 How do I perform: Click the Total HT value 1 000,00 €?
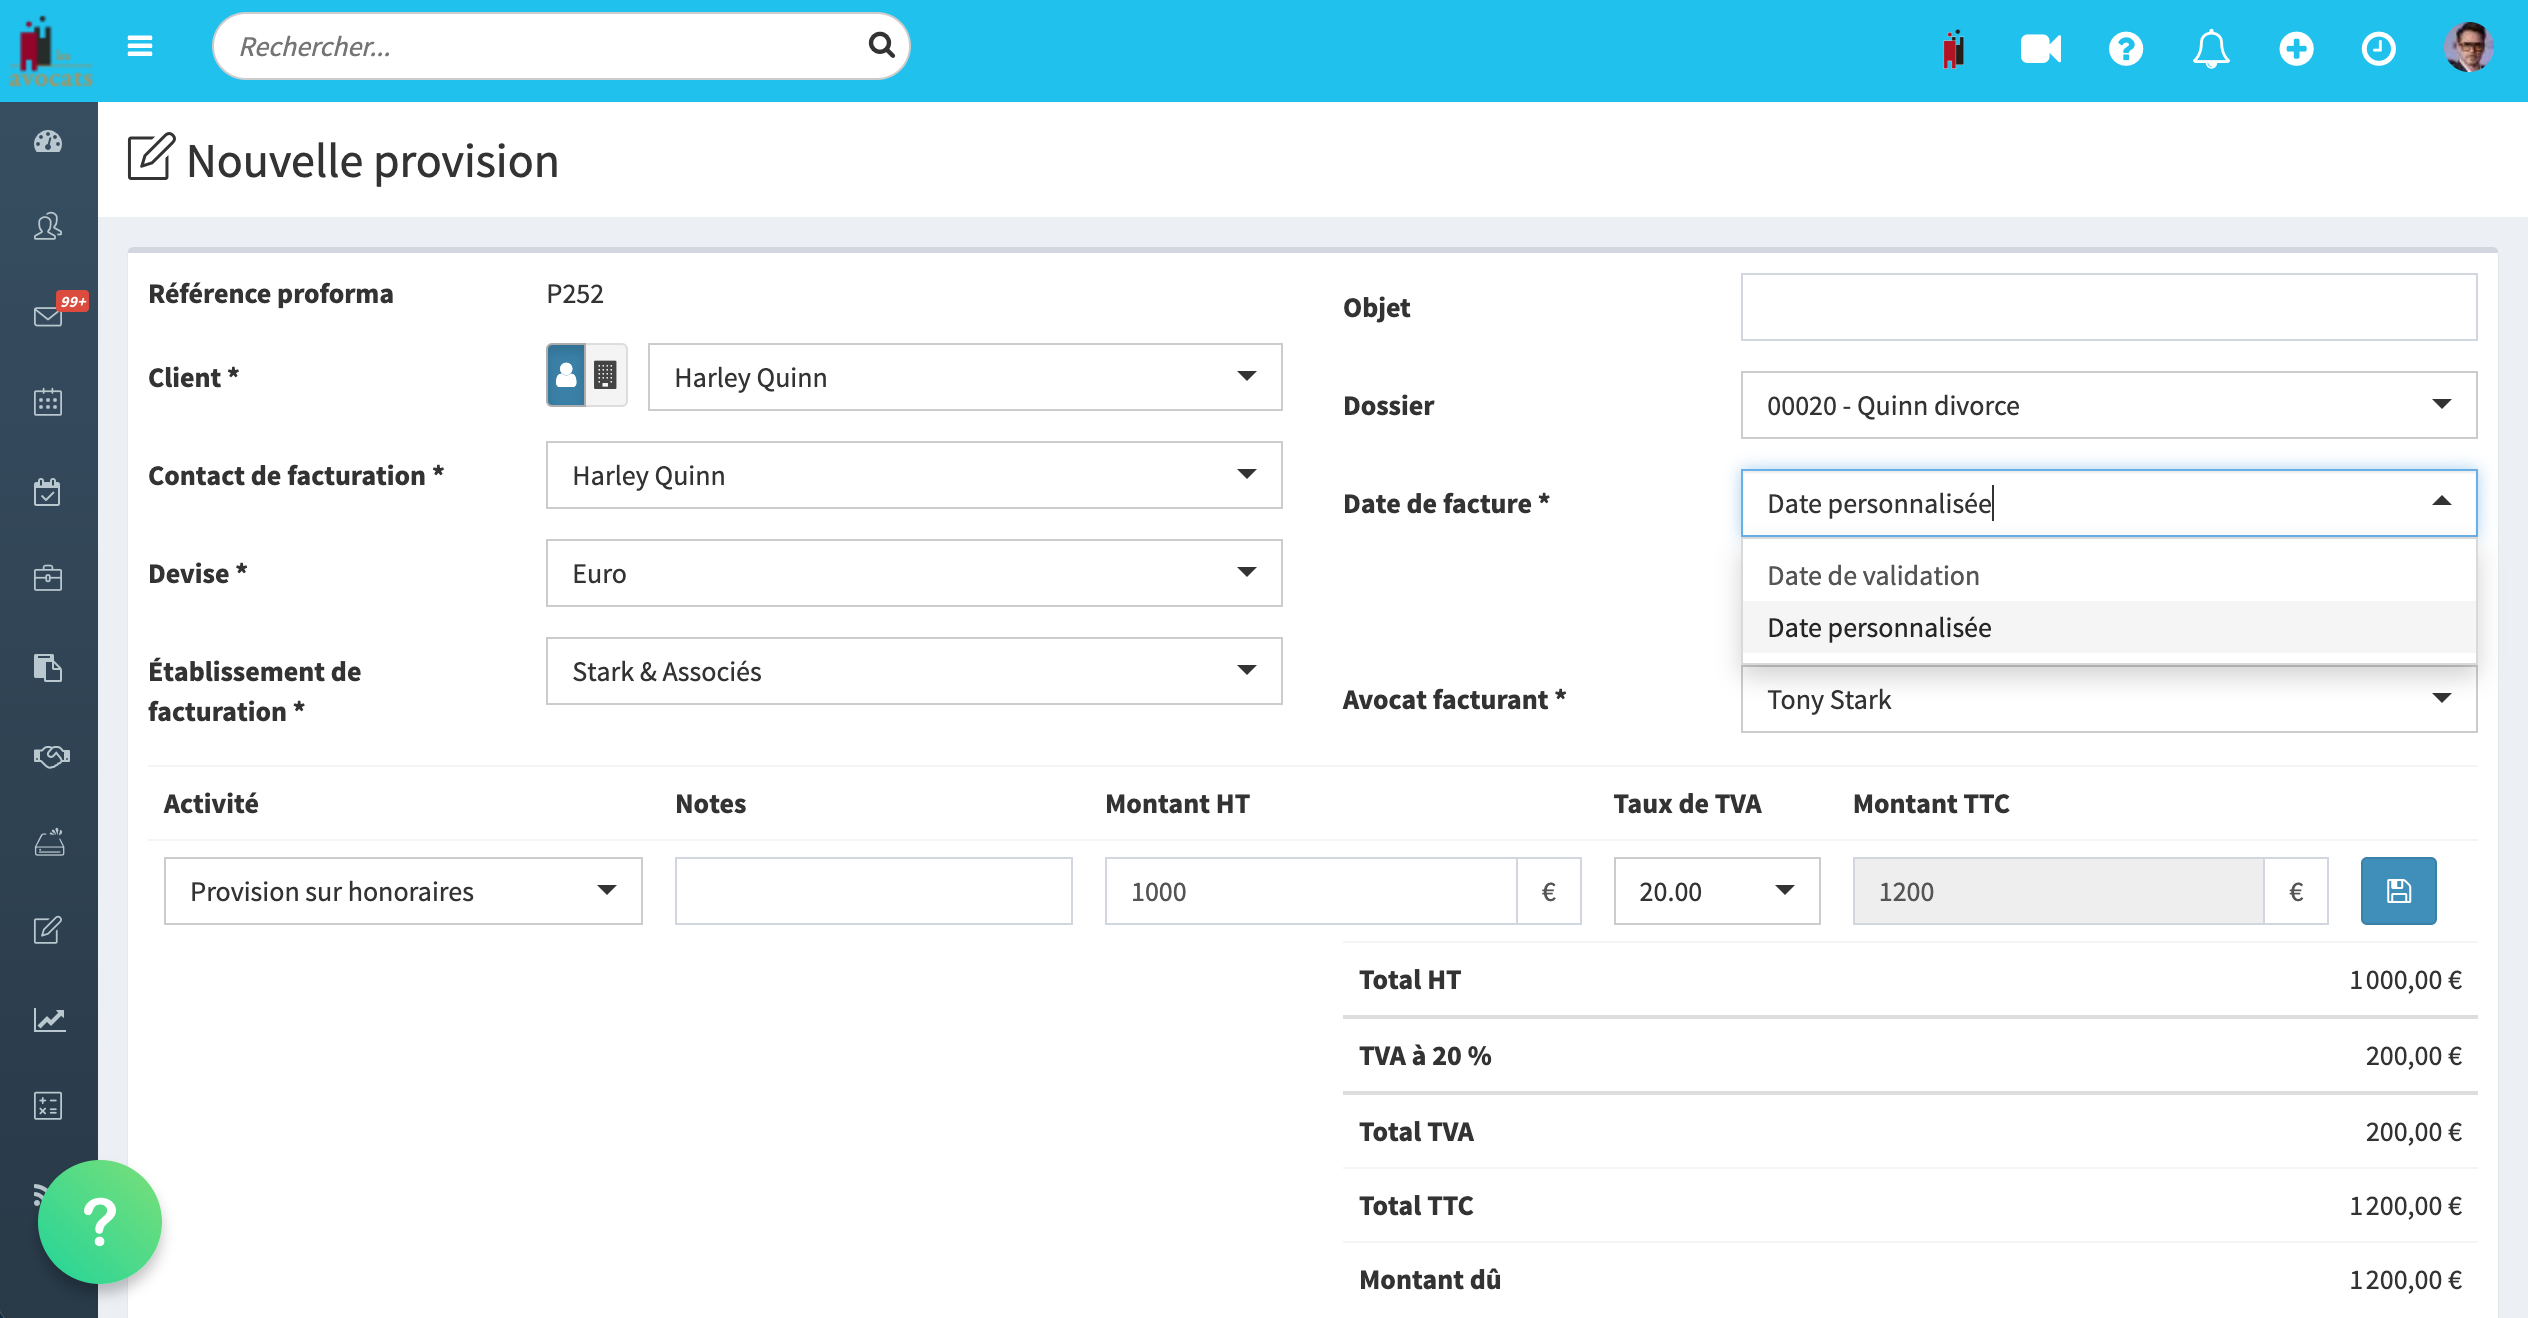(2405, 979)
